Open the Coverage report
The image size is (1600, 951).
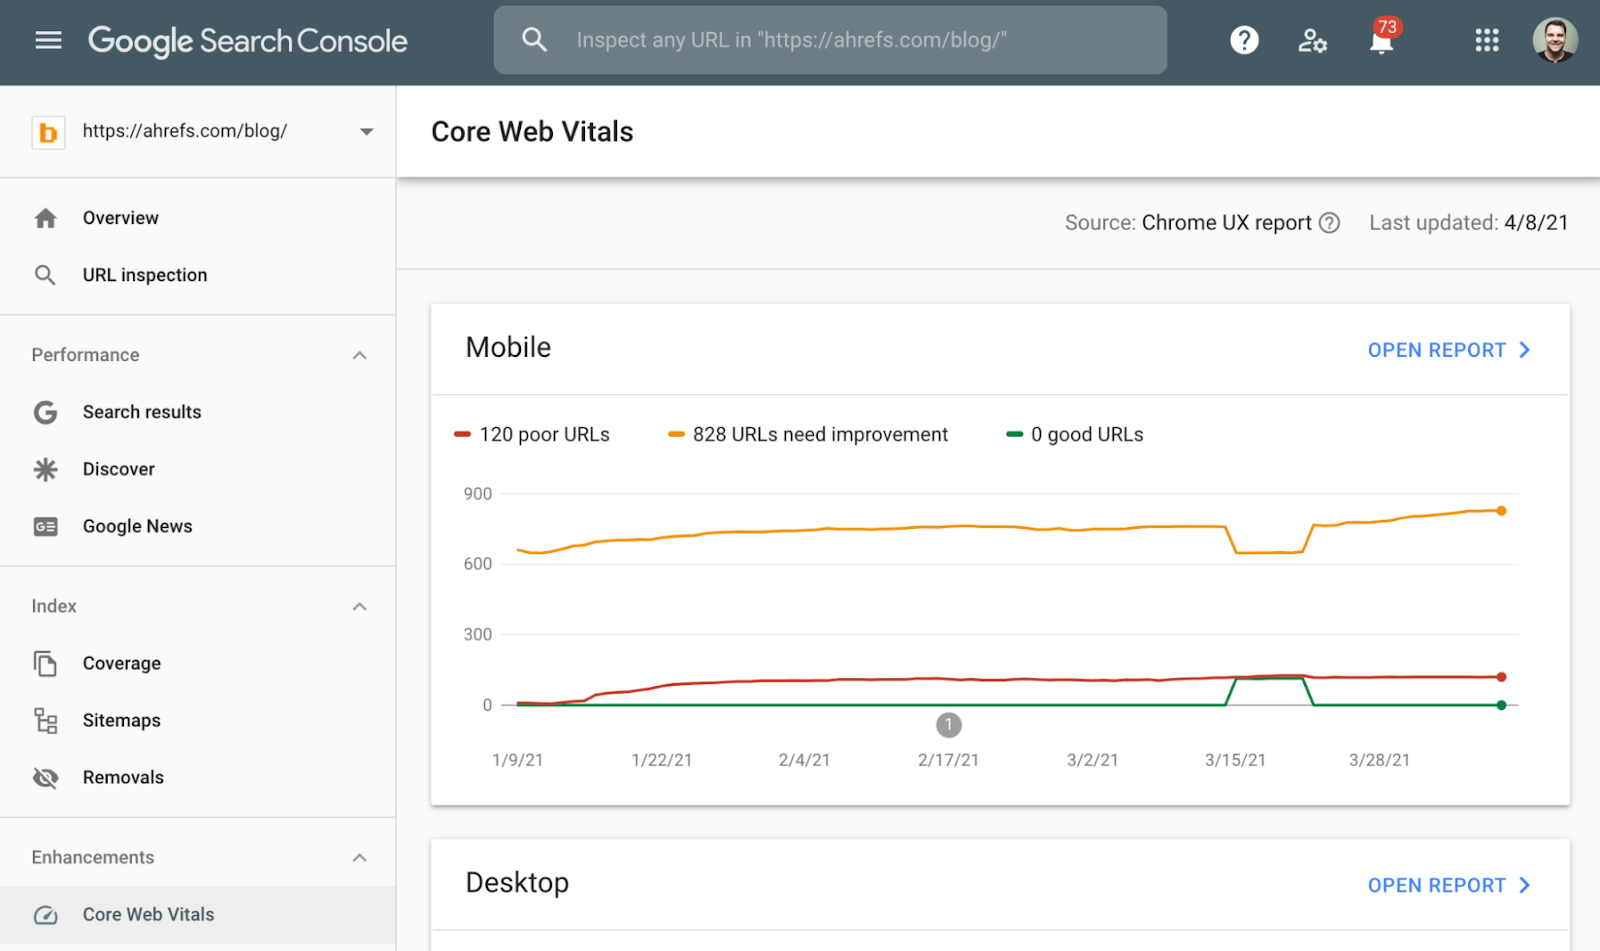click(x=121, y=663)
